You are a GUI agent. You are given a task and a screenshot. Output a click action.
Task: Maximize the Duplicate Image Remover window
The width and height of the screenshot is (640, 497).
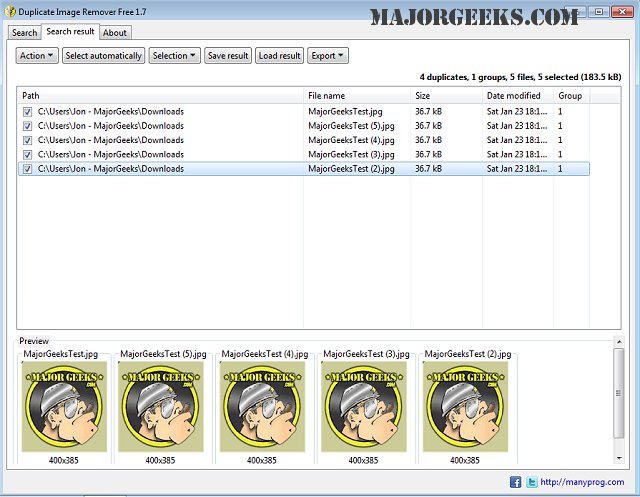click(x=599, y=11)
